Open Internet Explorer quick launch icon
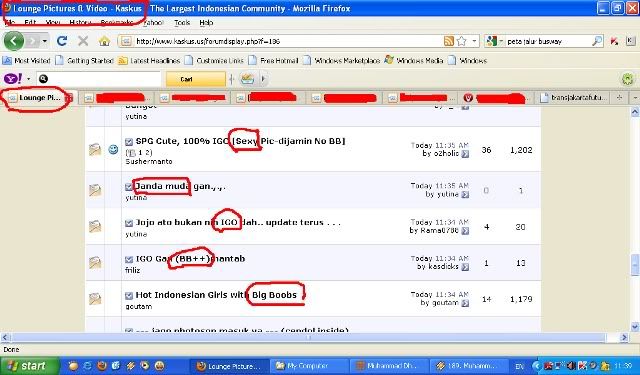The height and width of the screenshot is (375, 640). (87, 366)
